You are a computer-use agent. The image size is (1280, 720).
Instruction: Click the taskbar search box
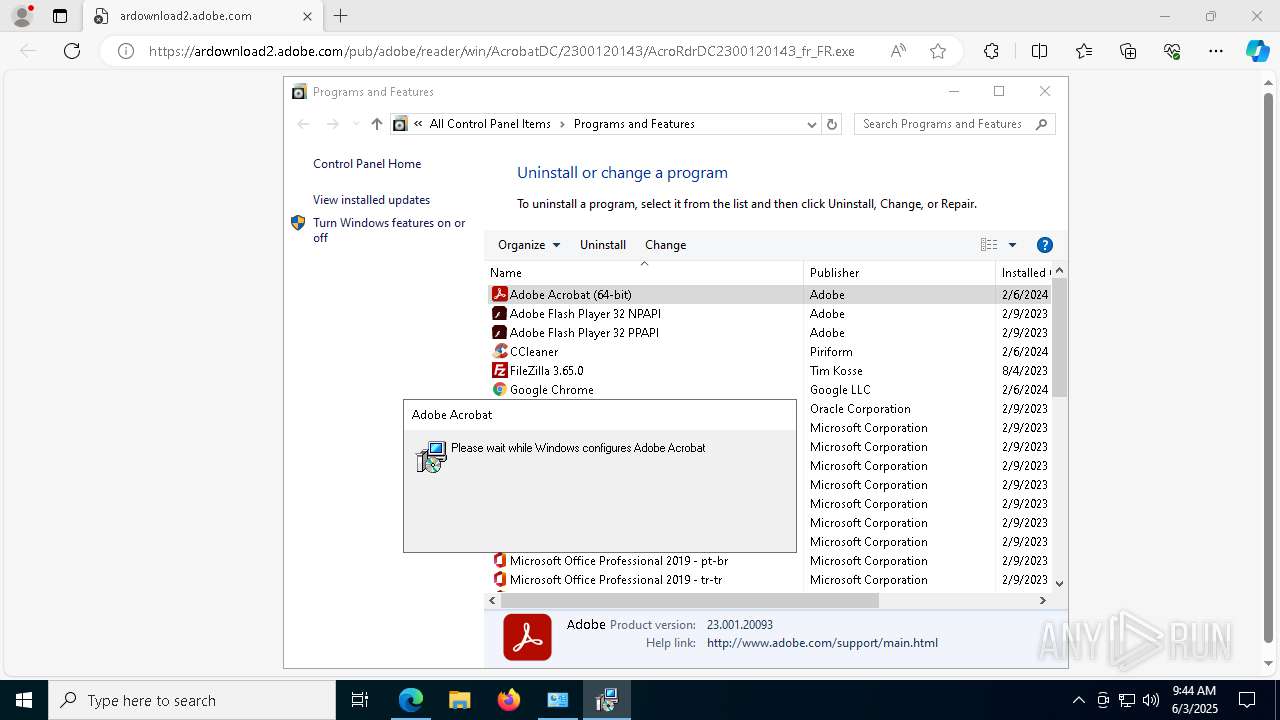point(192,700)
